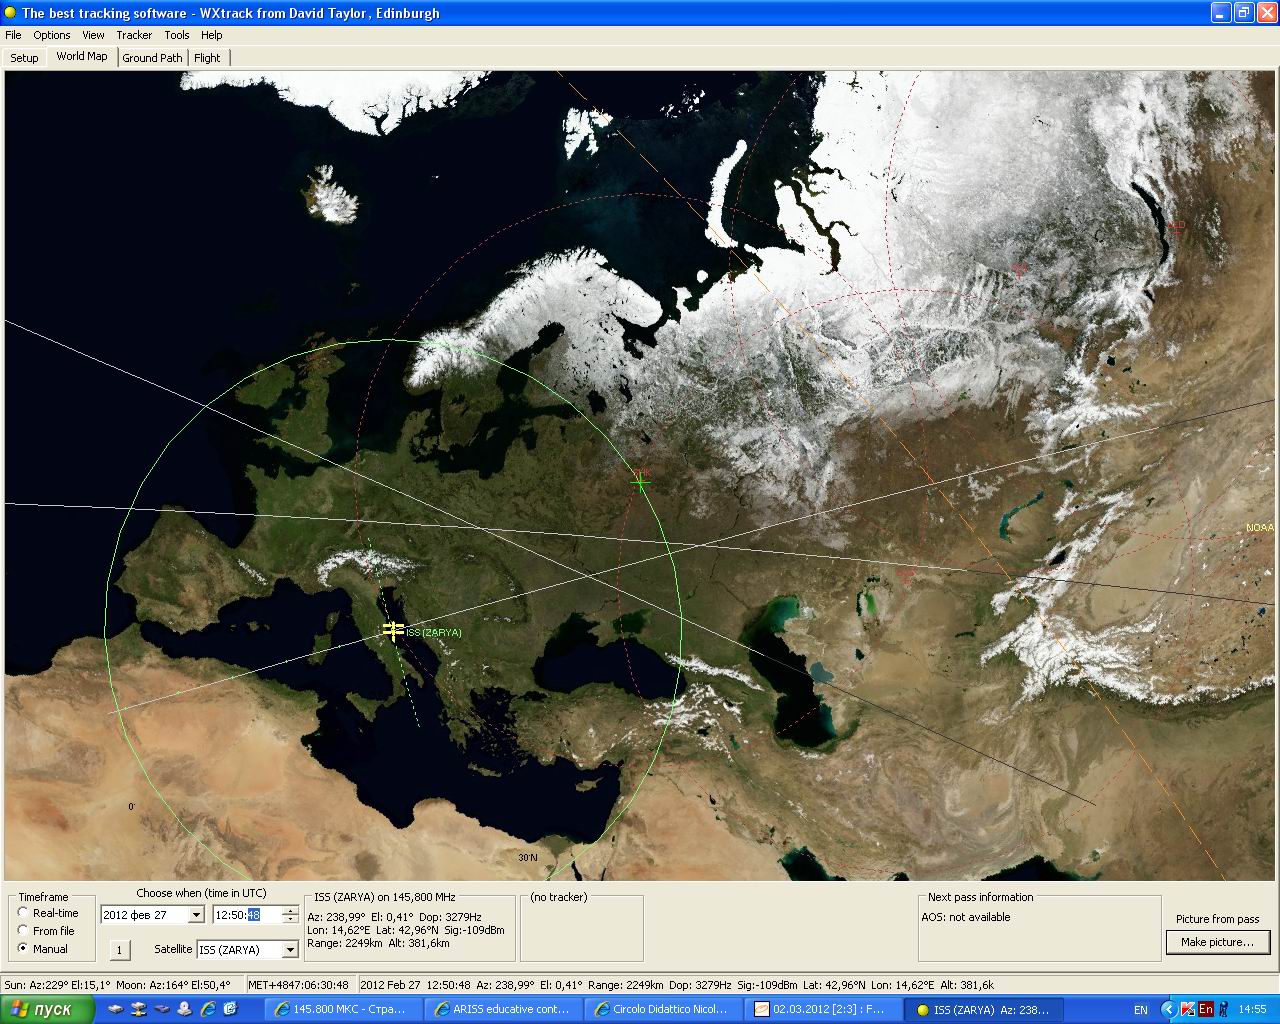
Task: Click the green ground station cross marker
Action: tap(640, 483)
